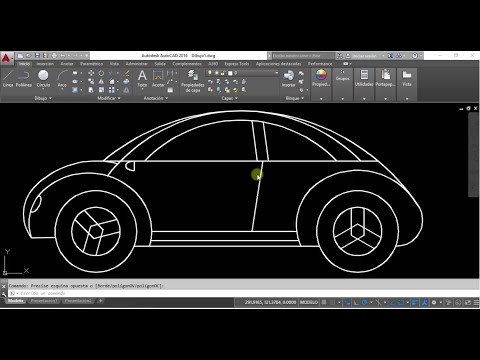
Task: Toggle clean screen icon on status bar
Action: coord(468,302)
